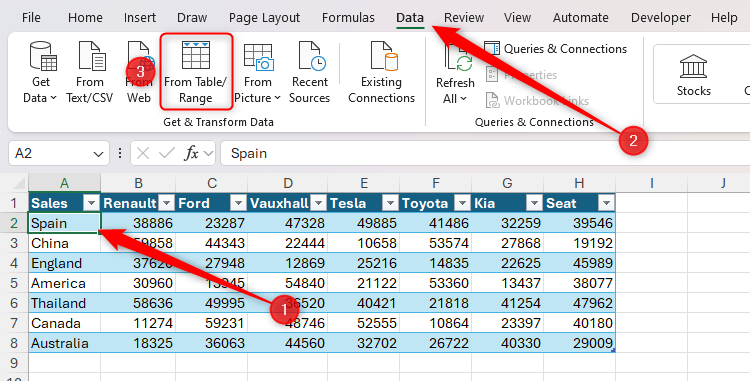Open Tesla column filter dropdown

390,203
